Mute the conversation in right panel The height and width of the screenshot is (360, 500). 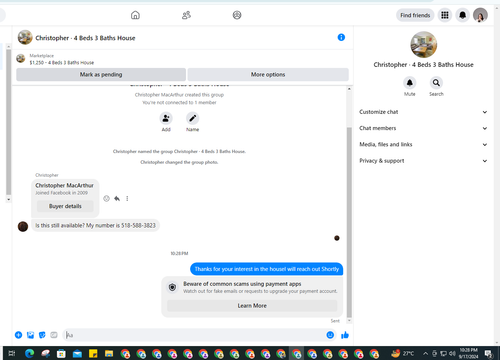click(409, 83)
